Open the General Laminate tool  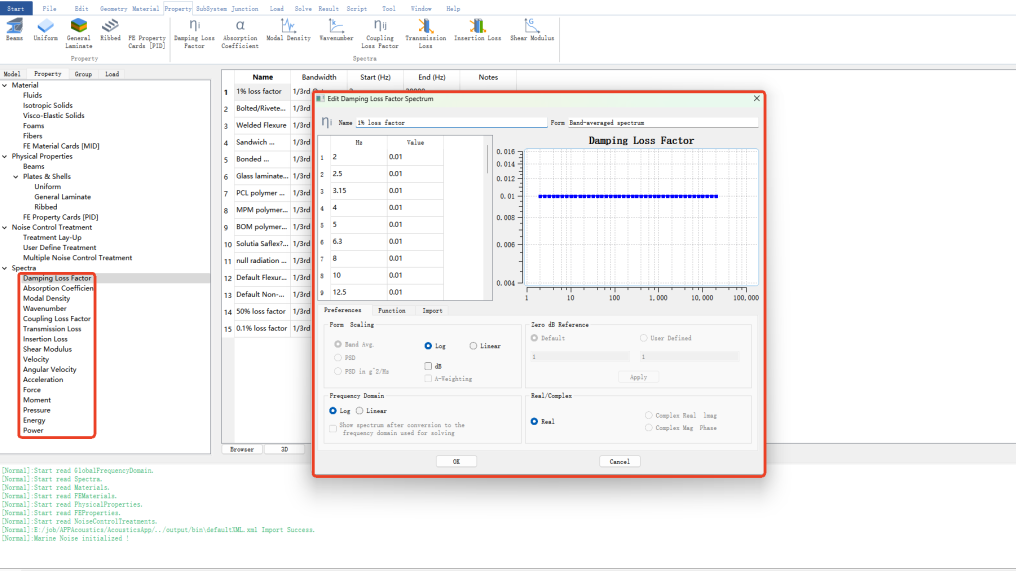pyautogui.click(x=78, y=33)
